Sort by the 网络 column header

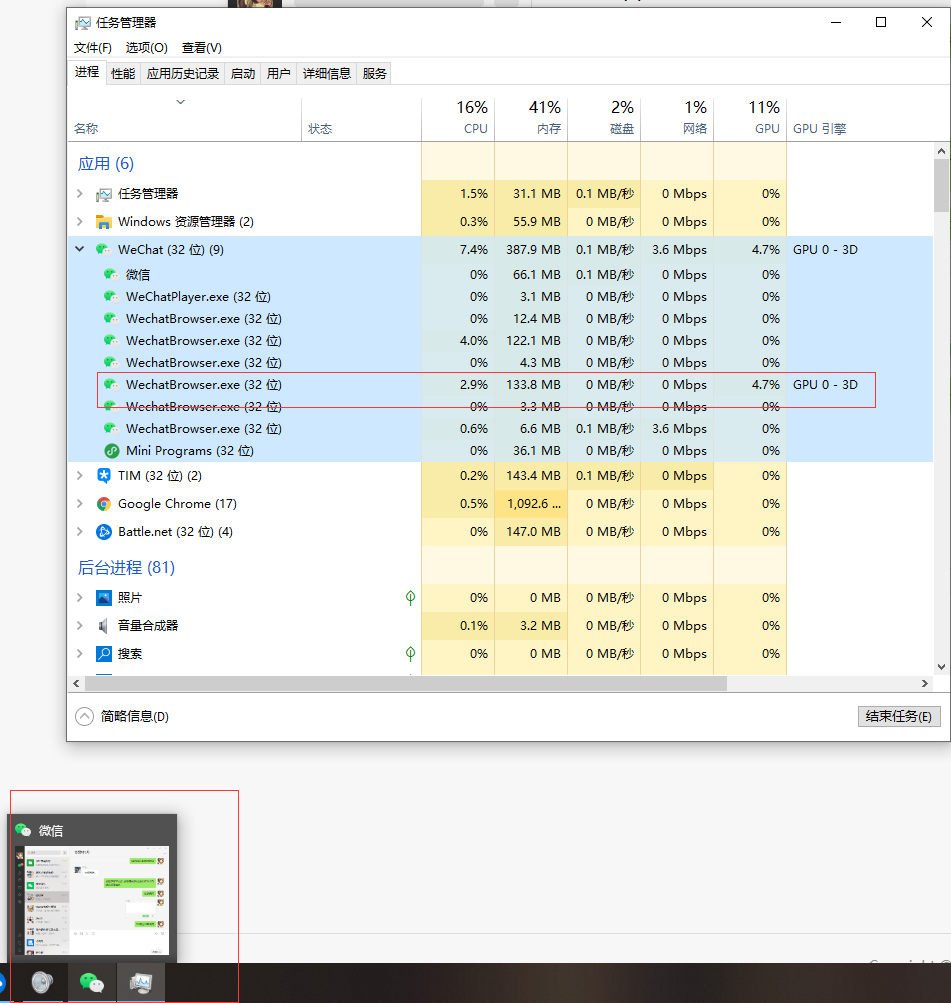click(677, 119)
